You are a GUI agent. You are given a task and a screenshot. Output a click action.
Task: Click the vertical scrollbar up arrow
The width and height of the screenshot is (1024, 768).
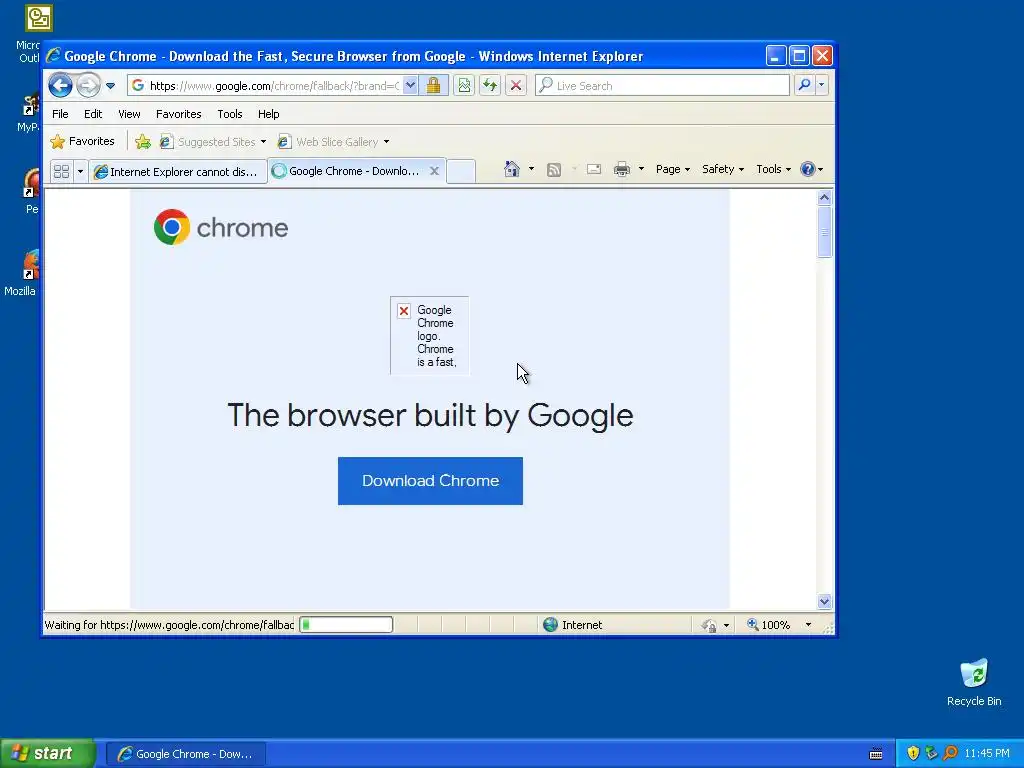[x=824, y=197]
